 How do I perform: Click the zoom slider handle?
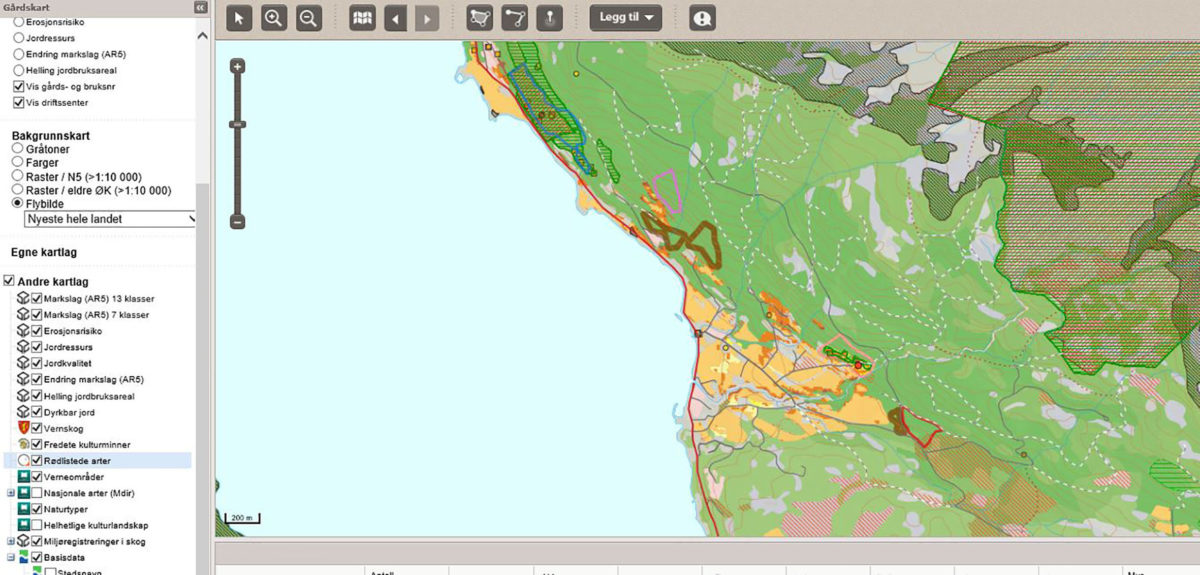point(237,124)
